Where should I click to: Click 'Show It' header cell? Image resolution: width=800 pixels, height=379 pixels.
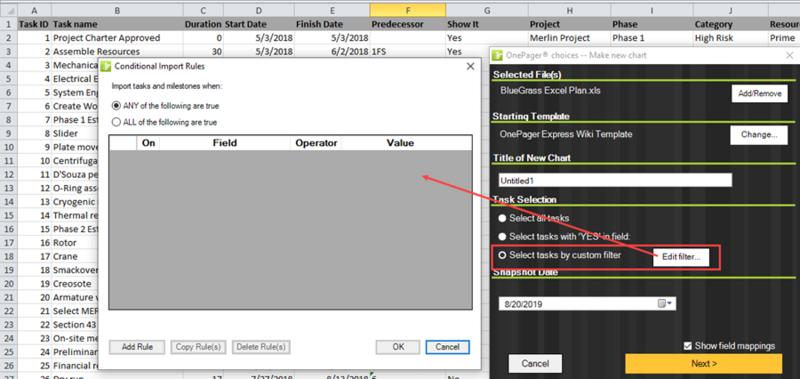click(487, 24)
